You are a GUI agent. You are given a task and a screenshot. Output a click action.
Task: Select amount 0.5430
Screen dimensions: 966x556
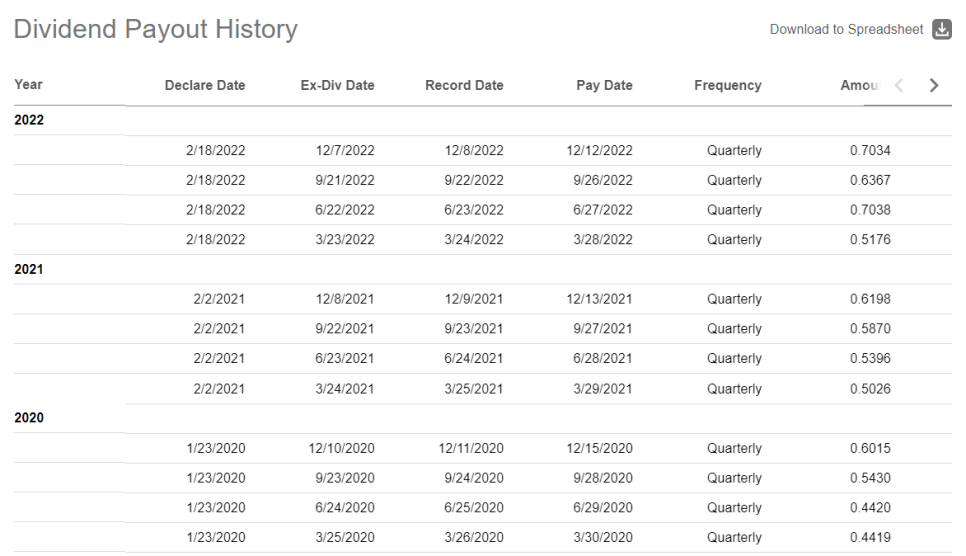[x=870, y=478]
